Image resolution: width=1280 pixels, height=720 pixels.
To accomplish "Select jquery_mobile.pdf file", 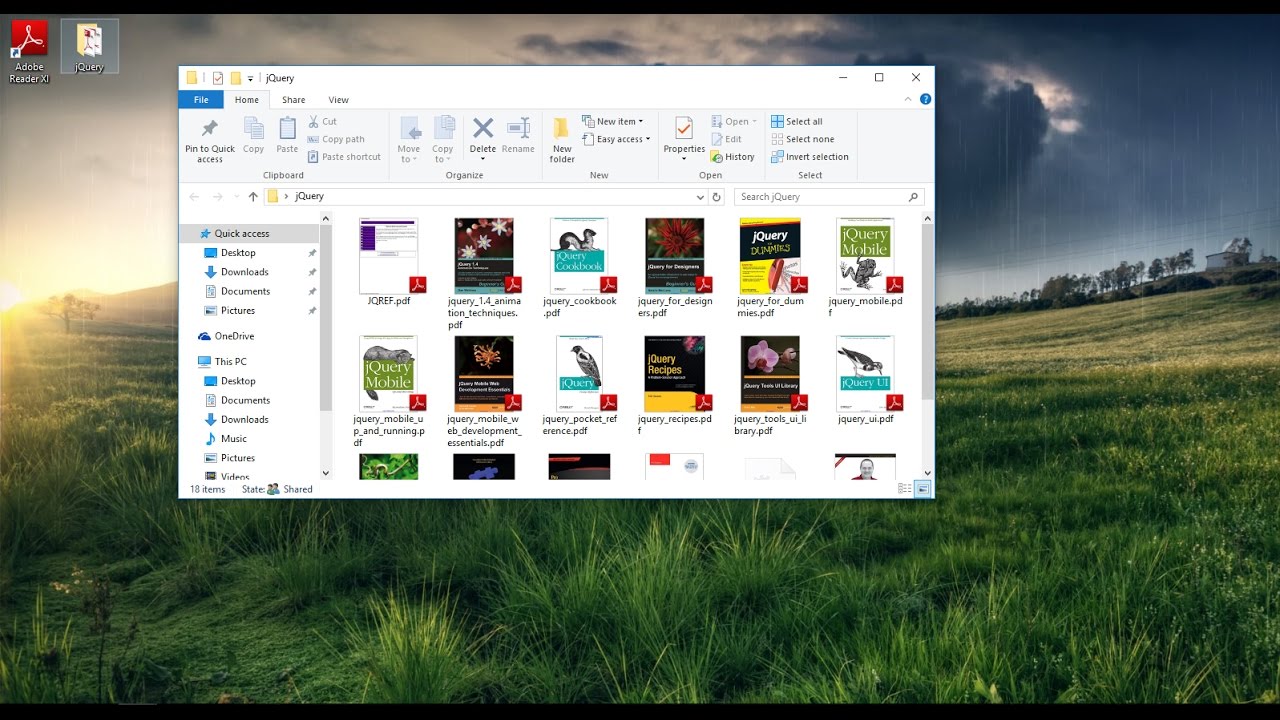I will coord(866,268).
